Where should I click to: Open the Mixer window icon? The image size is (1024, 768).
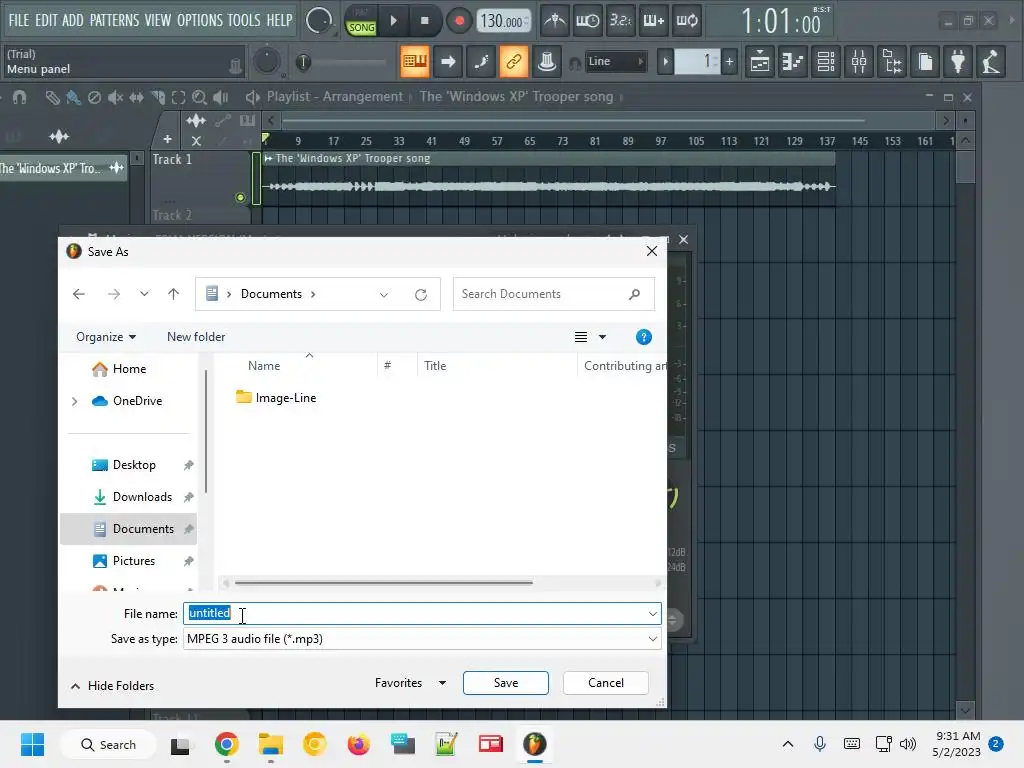click(x=859, y=62)
